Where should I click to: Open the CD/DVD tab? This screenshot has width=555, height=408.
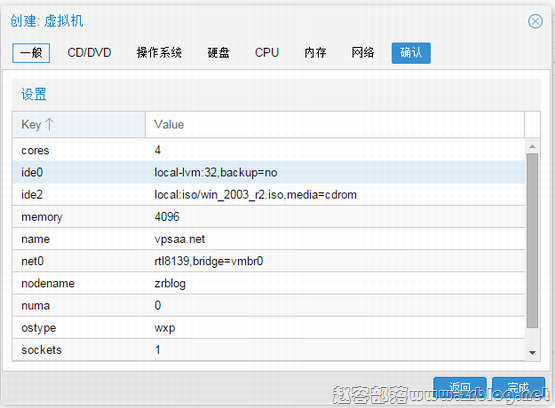(x=89, y=53)
